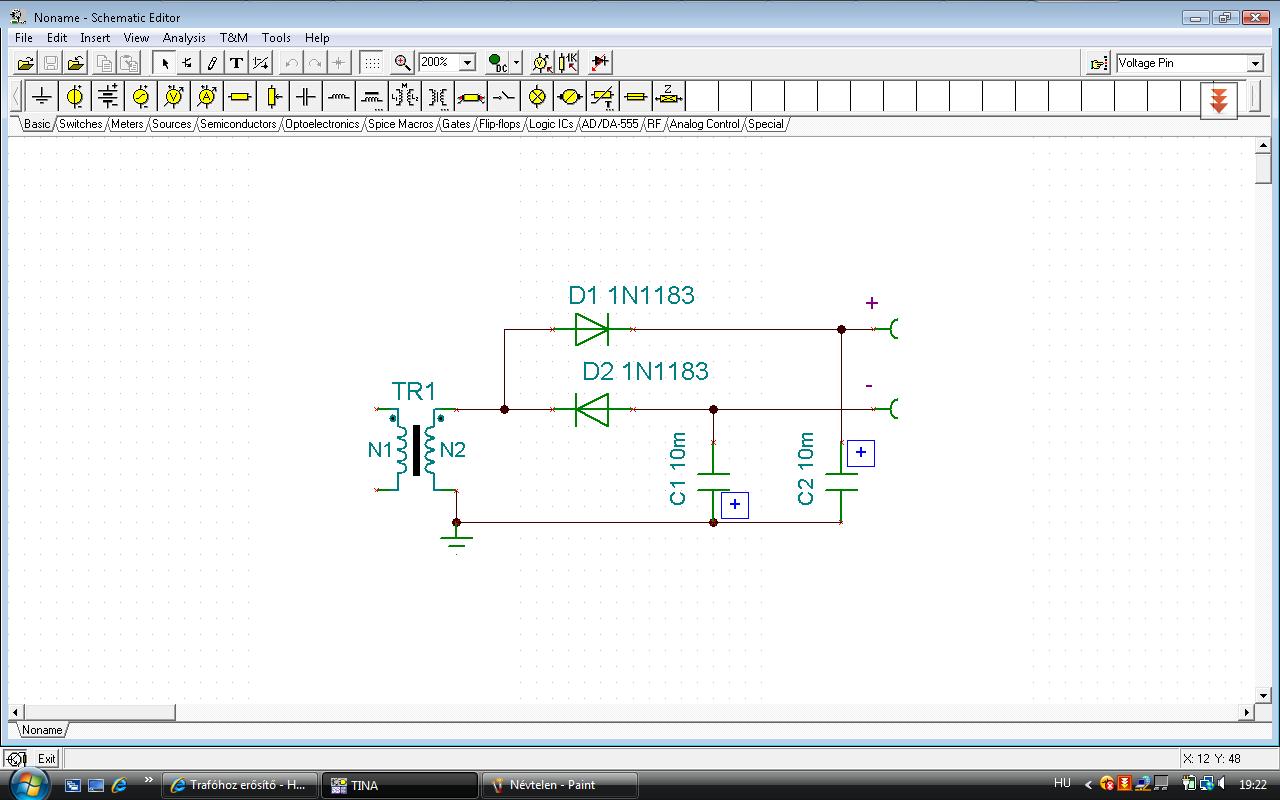The height and width of the screenshot is (800, 1280).
Task: Insert a voltage source component
Action: pos(74,96)
